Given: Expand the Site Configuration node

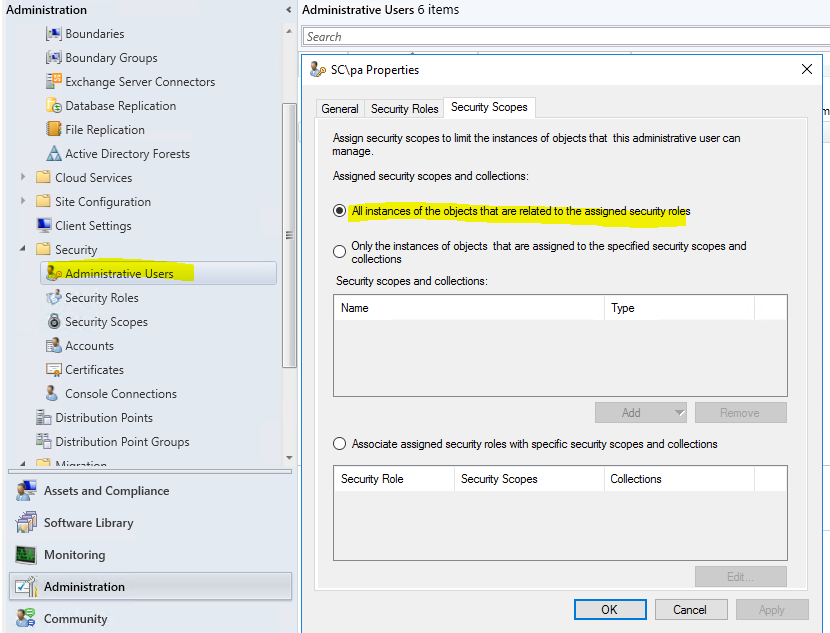Looking at the screenshot, I should (24, 201).
